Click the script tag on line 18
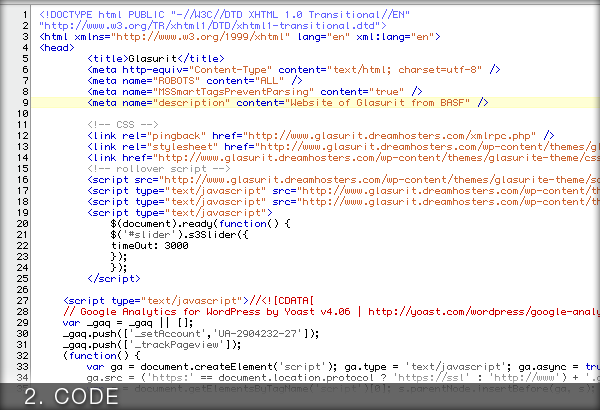 point(343,202)
